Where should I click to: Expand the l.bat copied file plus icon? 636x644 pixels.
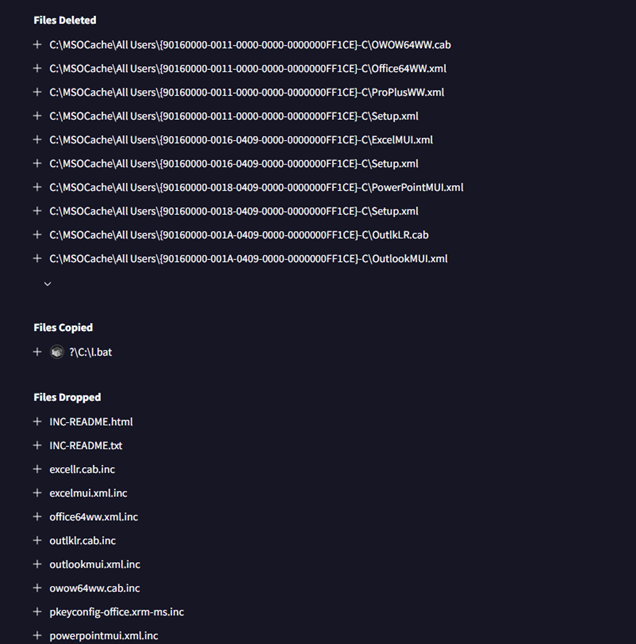pos(37,352)
